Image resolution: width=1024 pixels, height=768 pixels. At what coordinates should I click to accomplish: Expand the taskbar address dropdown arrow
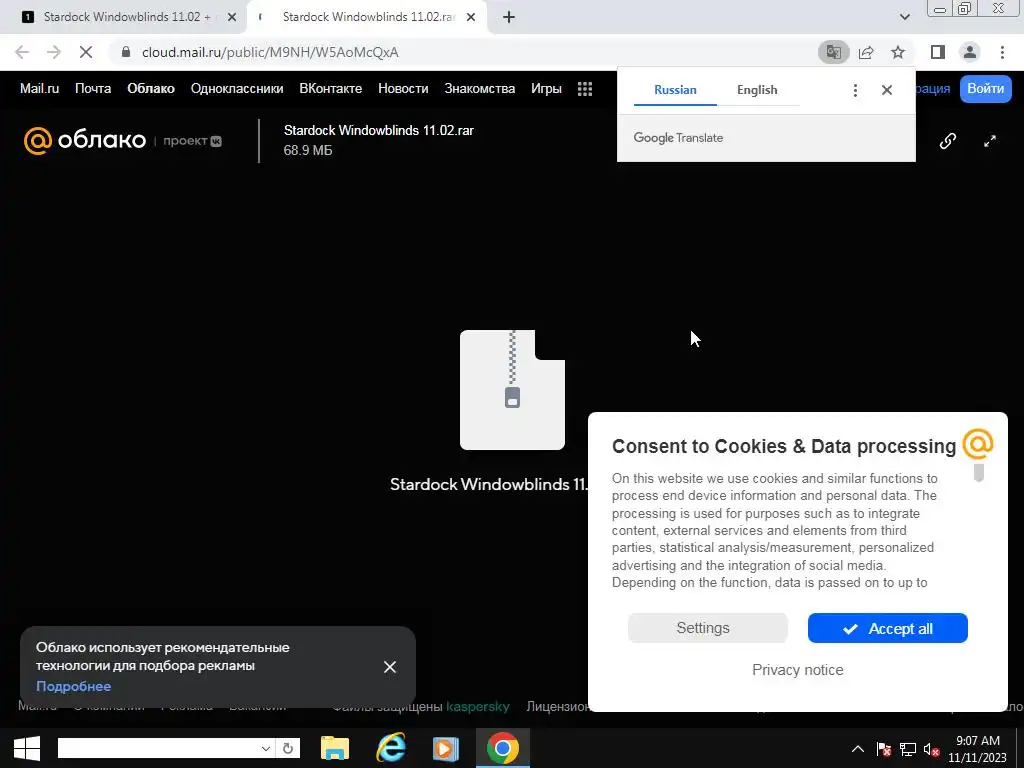[265, 748]
